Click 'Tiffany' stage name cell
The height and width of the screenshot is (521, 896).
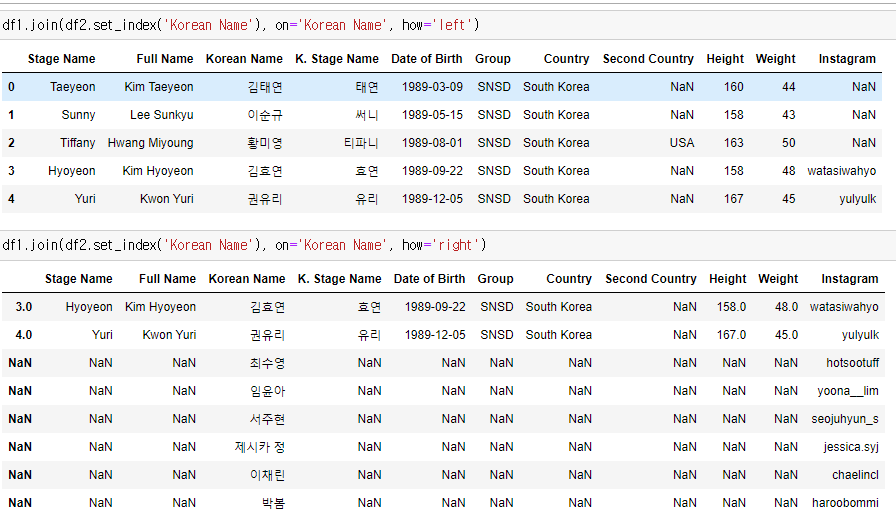[x=78, y=143]
